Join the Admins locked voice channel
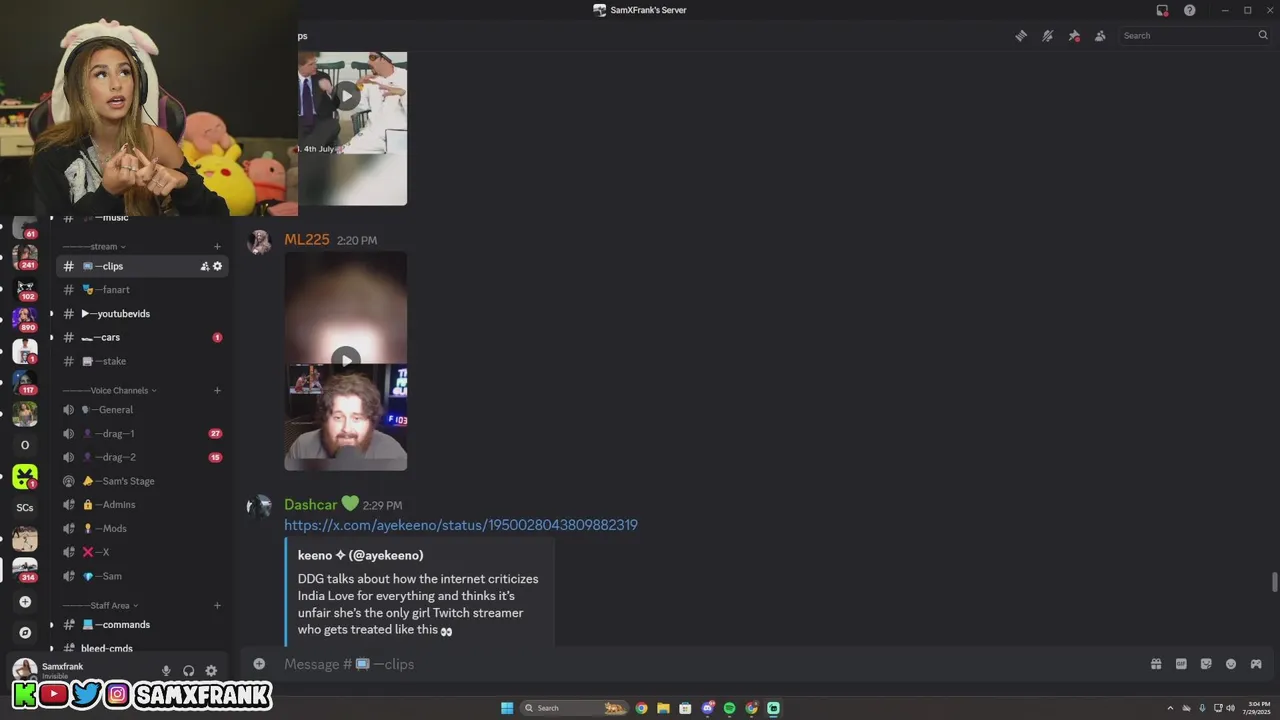Viewport: 1280px width, 720px height. (x=140, y=505)
